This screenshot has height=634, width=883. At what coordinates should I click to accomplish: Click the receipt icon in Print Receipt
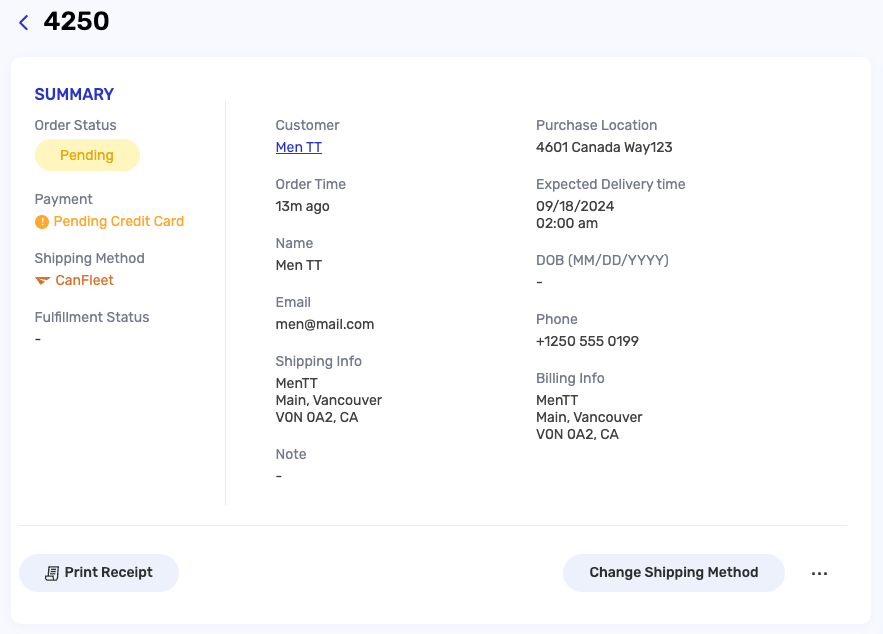[52, 573]
